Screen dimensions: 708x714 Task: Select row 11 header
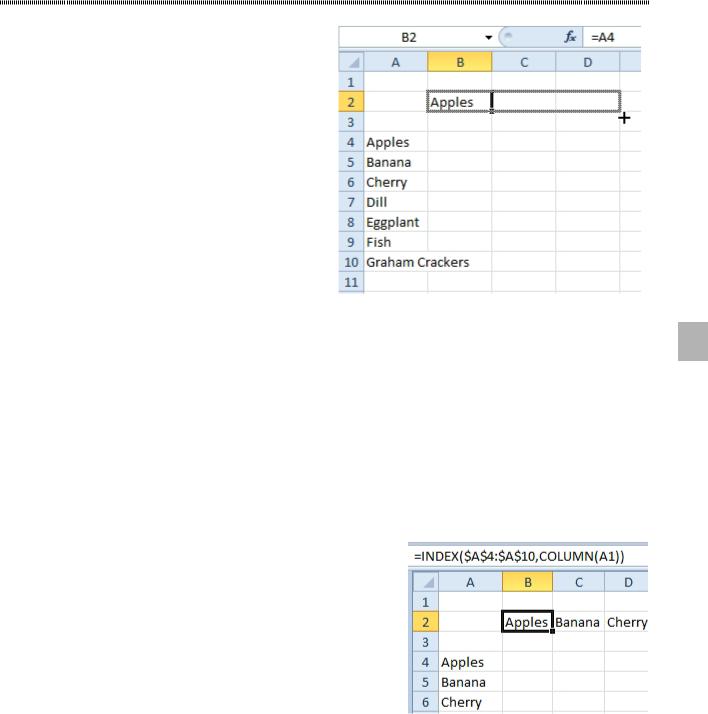[x=351, y=282]
